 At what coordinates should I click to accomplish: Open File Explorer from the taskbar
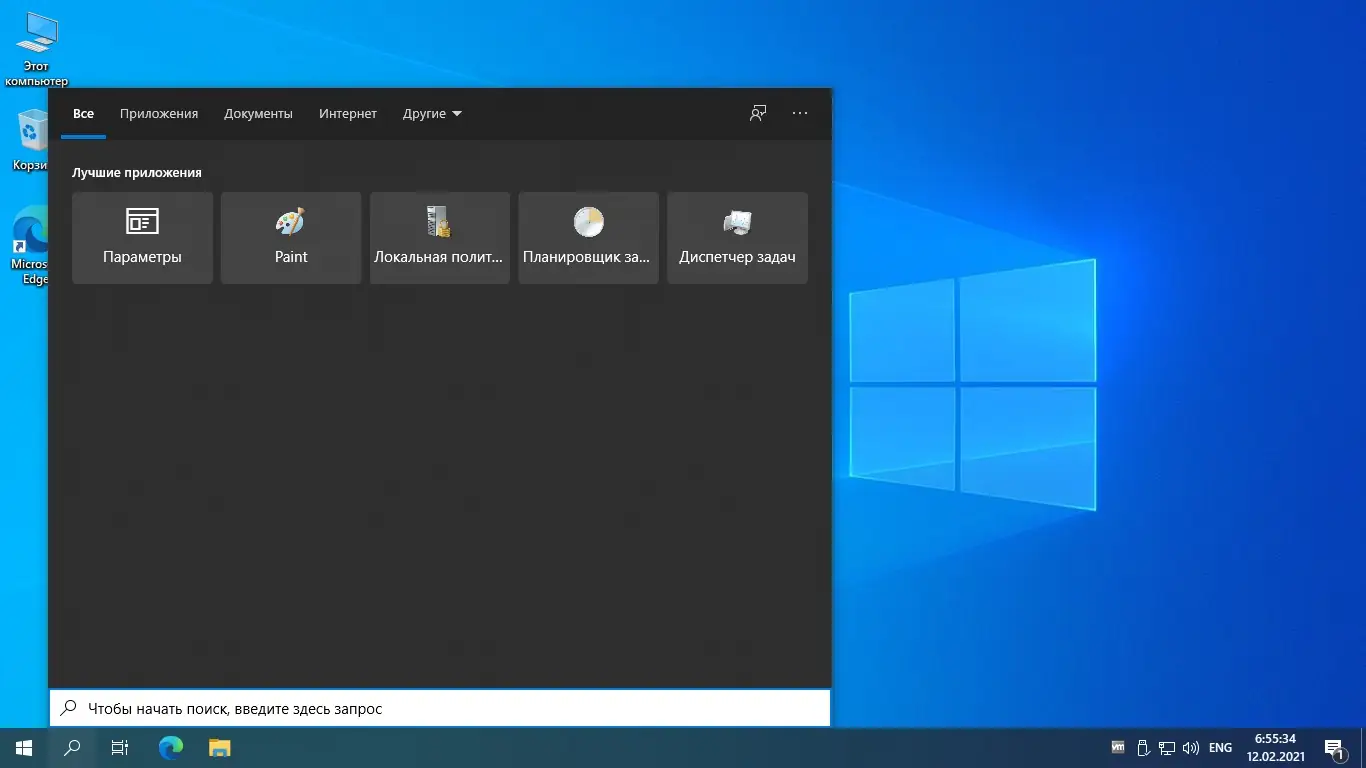219,748
